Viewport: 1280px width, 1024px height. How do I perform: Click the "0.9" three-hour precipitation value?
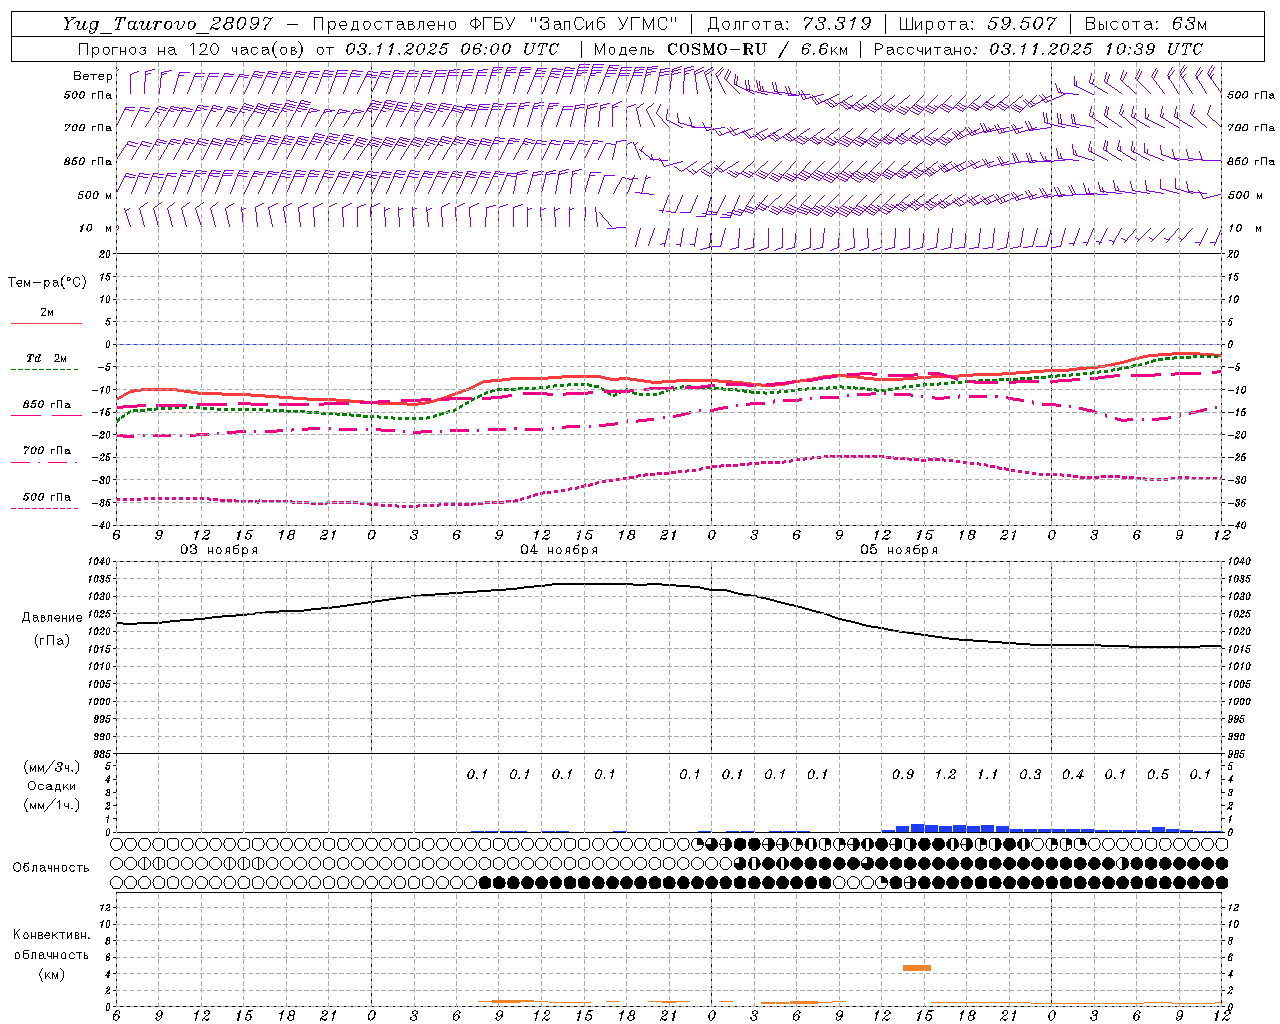tap(903, 774)
